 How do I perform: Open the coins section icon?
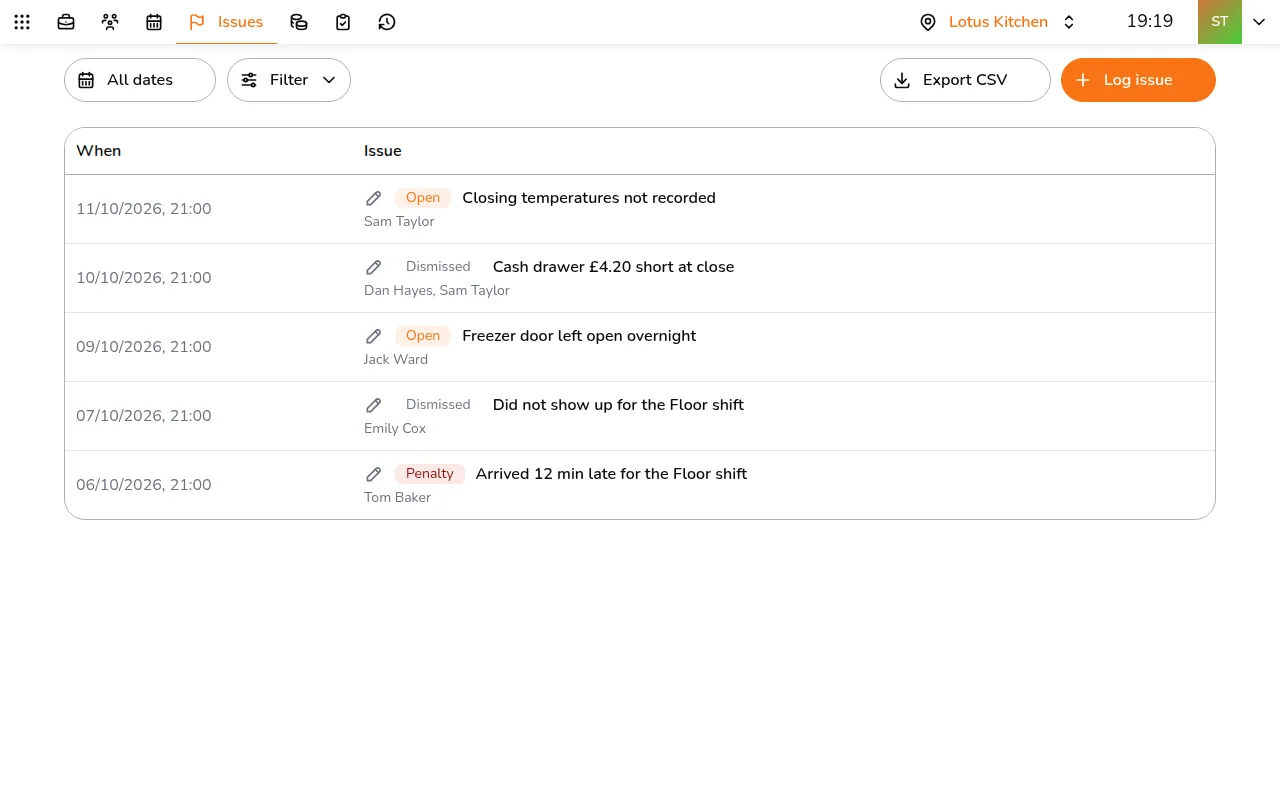(299, 22)
